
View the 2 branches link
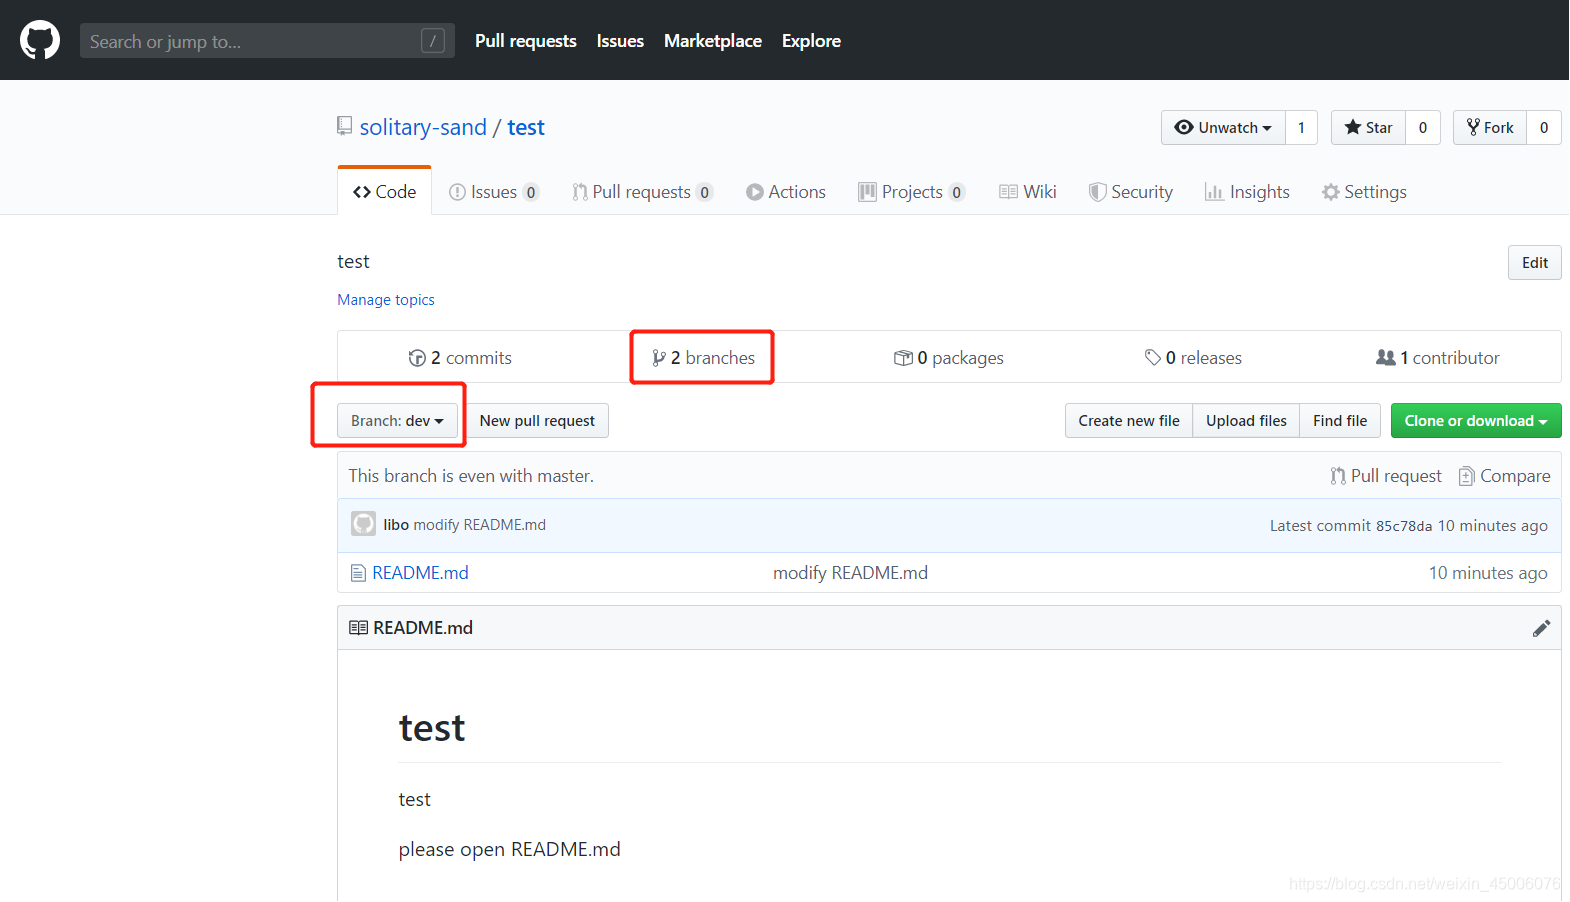[x=704, y=358]
